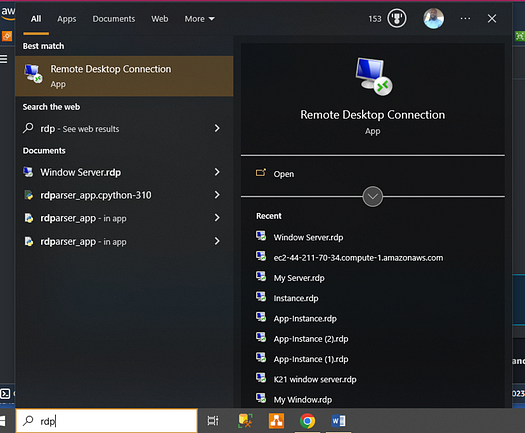Image resolution: width=525 pixels, height=433 pixels.
Task: Open the yellow tools app in taskbar
Action: pyautogui.click(x=245, y=421)
